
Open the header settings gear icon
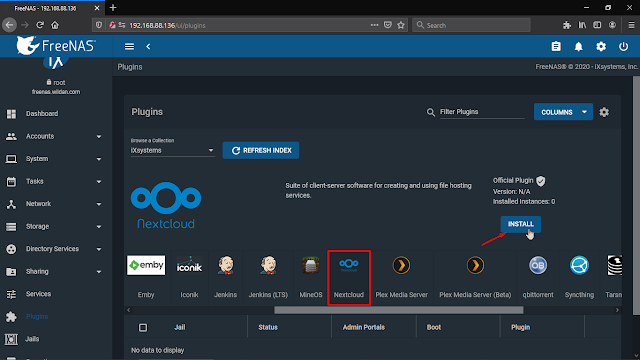pos(601,47)
